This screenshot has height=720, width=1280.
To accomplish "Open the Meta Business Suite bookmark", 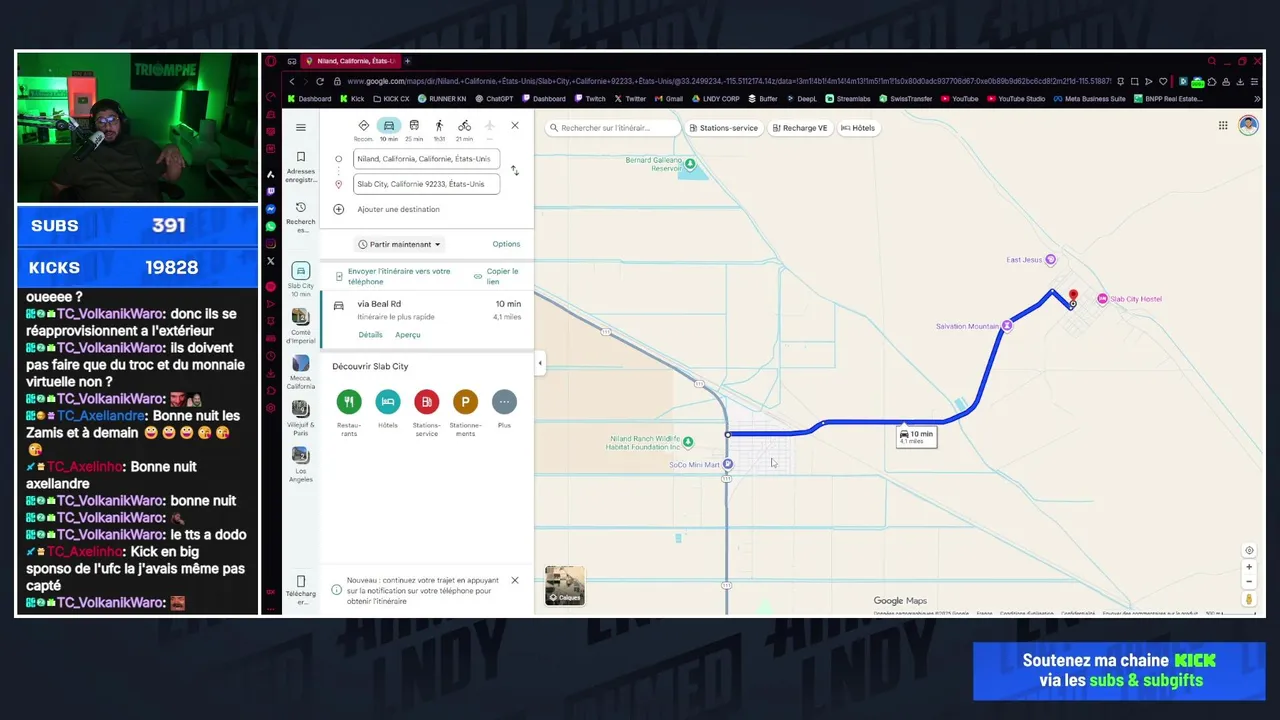I will (1090, 99).
